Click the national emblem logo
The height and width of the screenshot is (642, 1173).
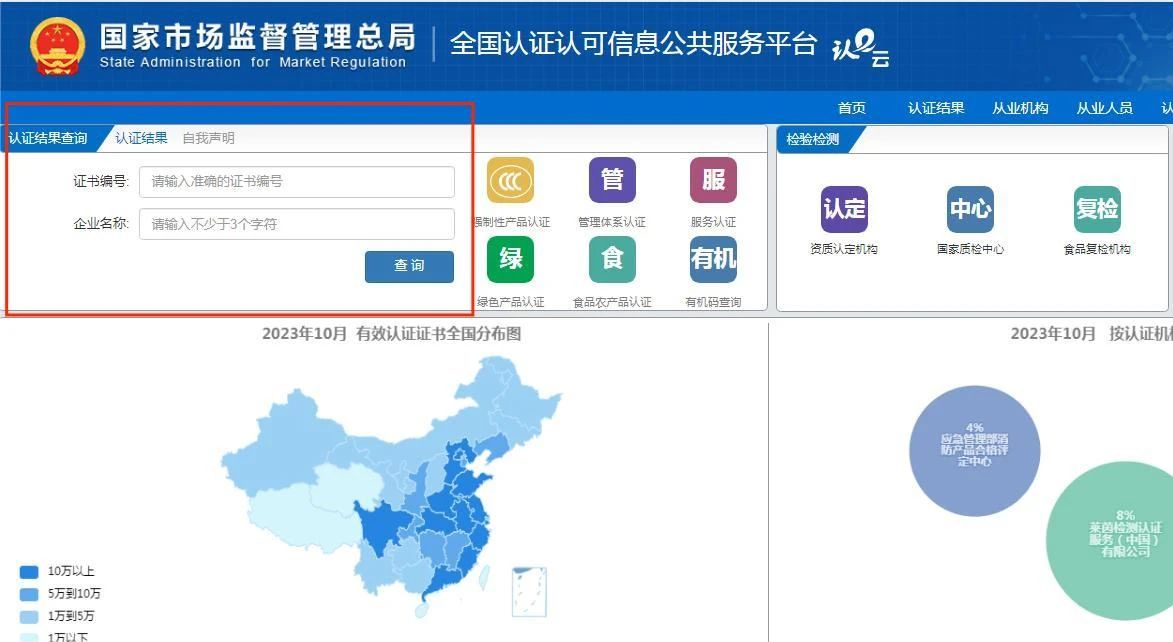pos(58,46)
